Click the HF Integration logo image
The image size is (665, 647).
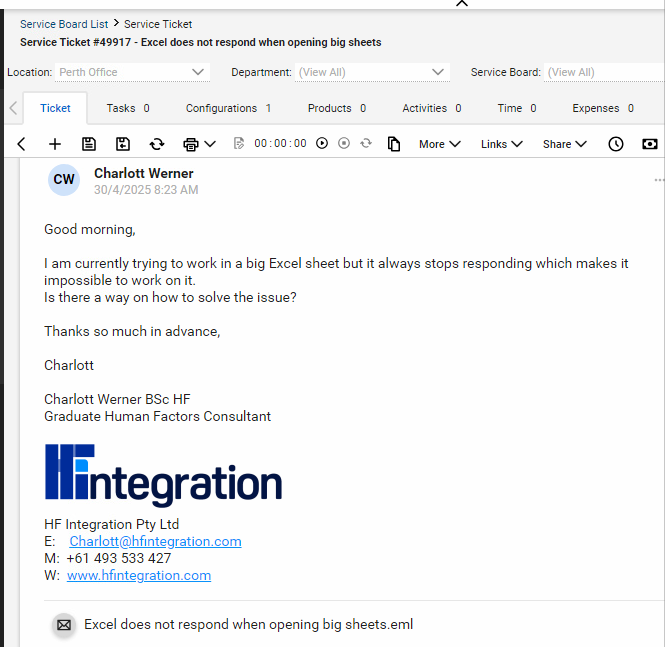click(163, 475)
